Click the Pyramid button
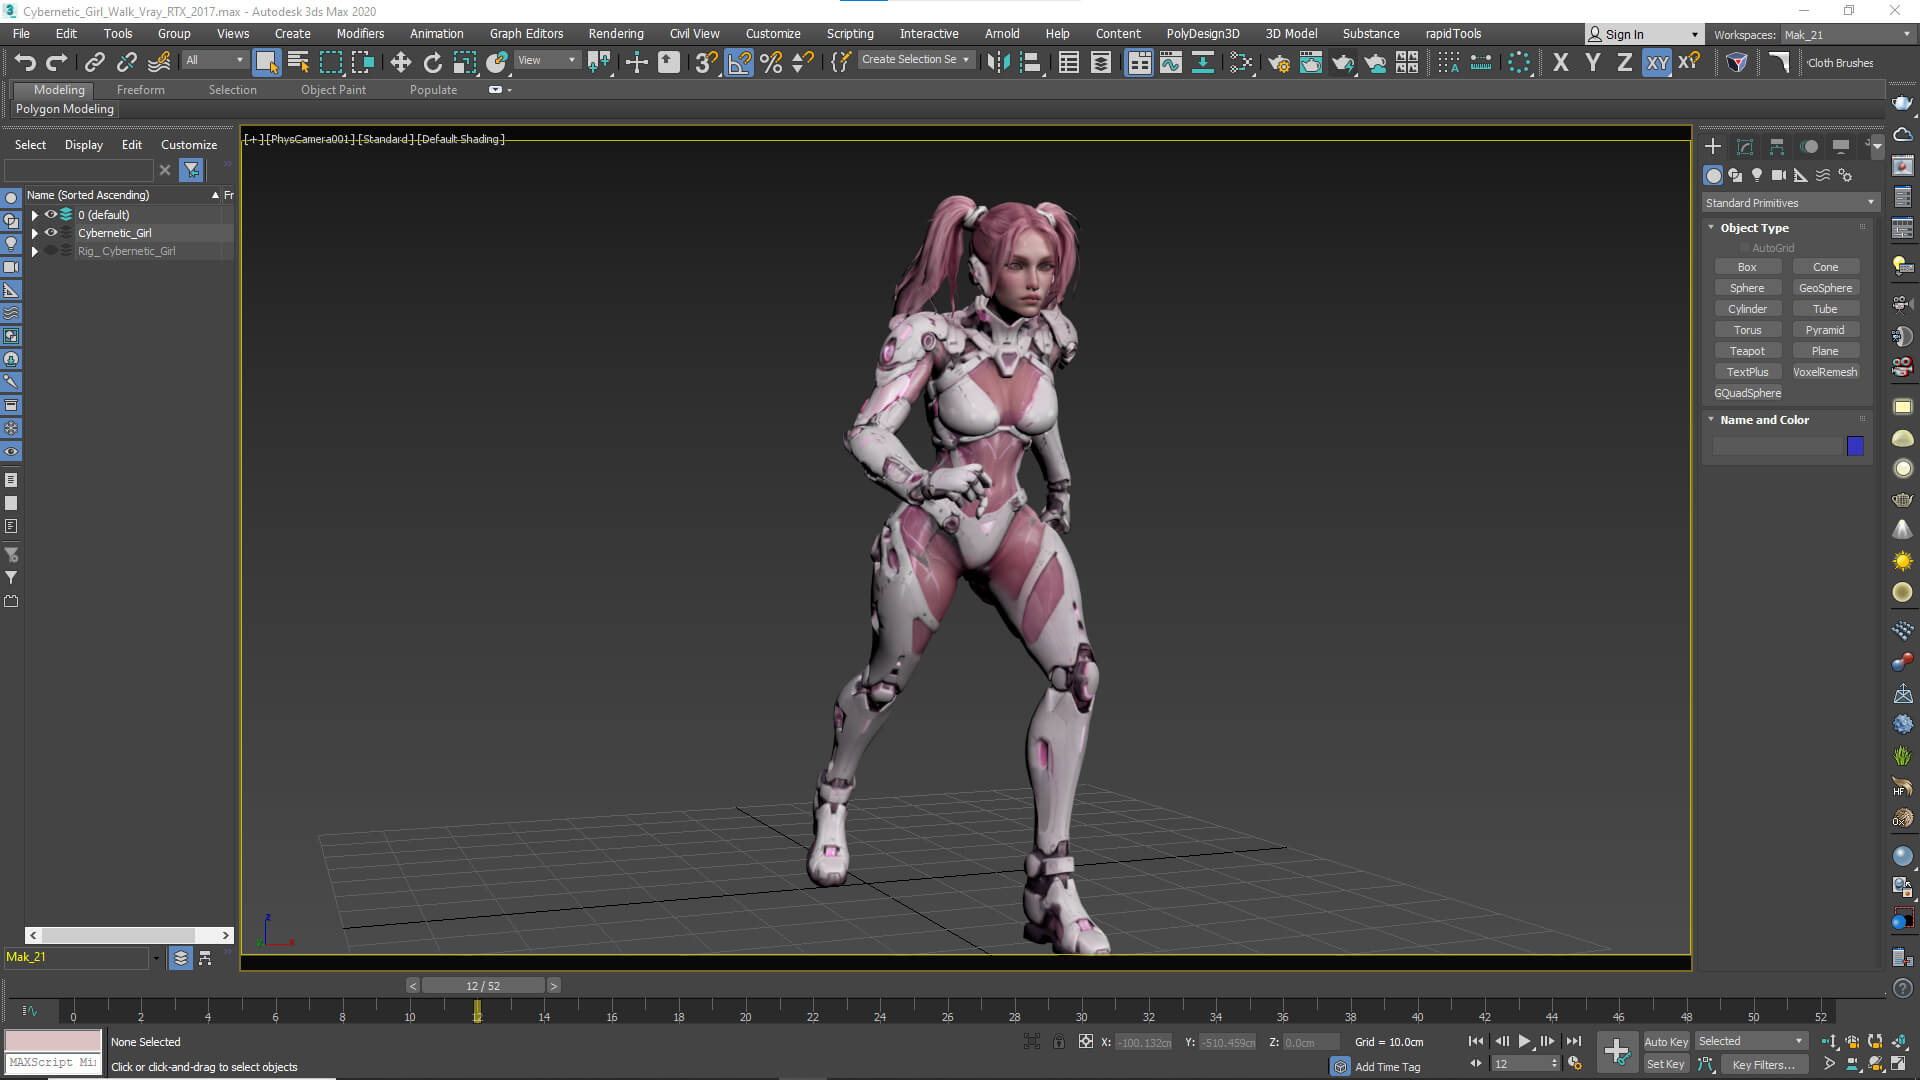 (x=1825, y=330)
